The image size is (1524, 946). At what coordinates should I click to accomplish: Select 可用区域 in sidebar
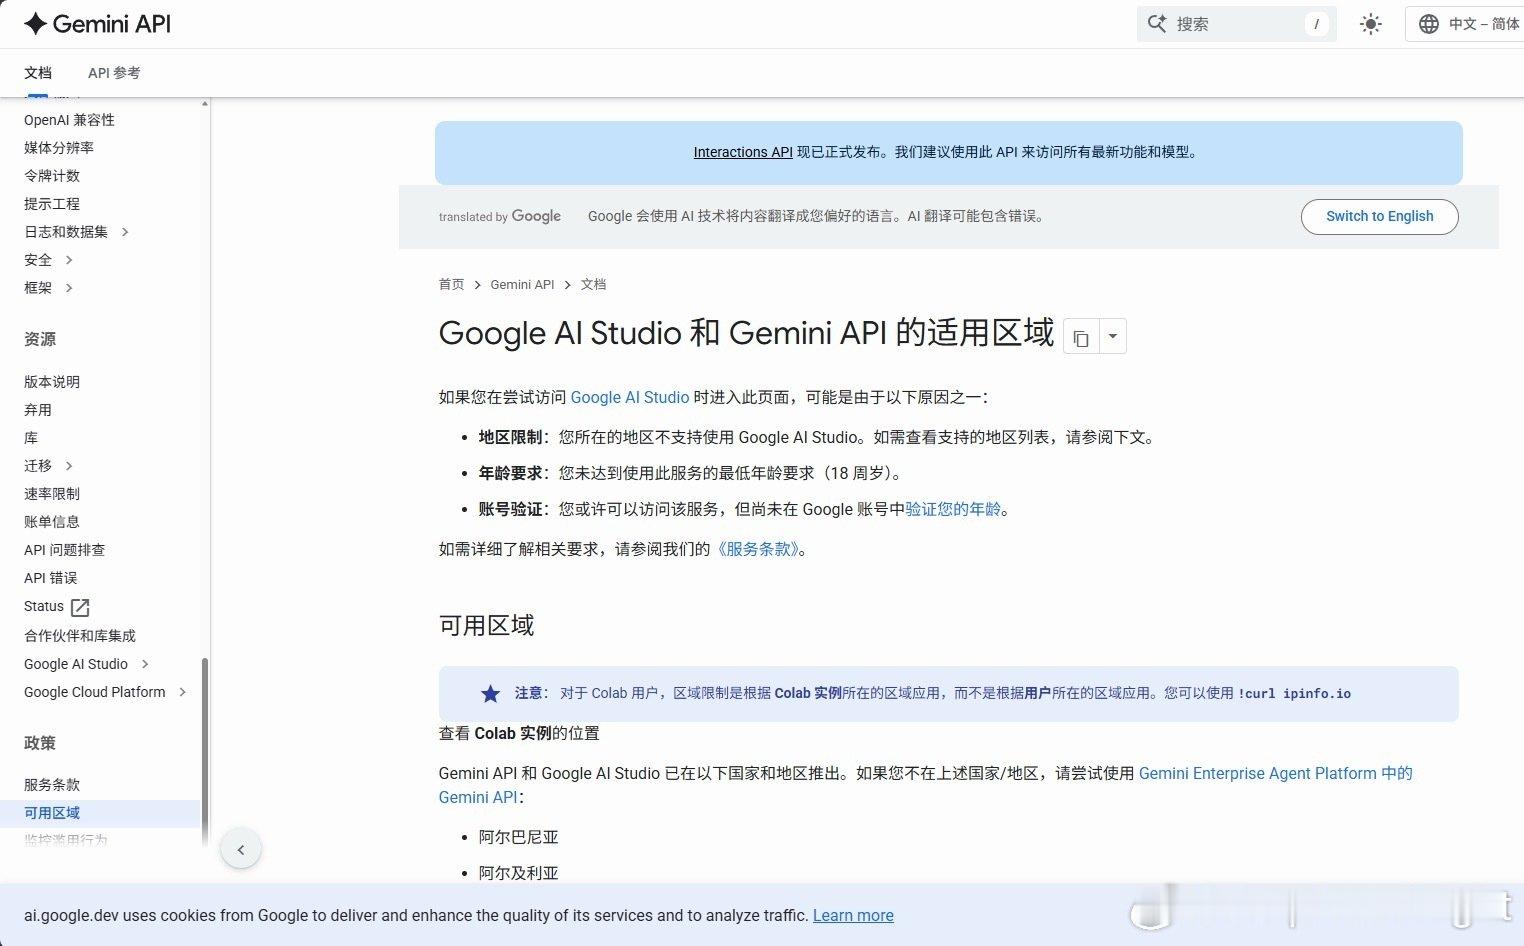coord(100,813)
